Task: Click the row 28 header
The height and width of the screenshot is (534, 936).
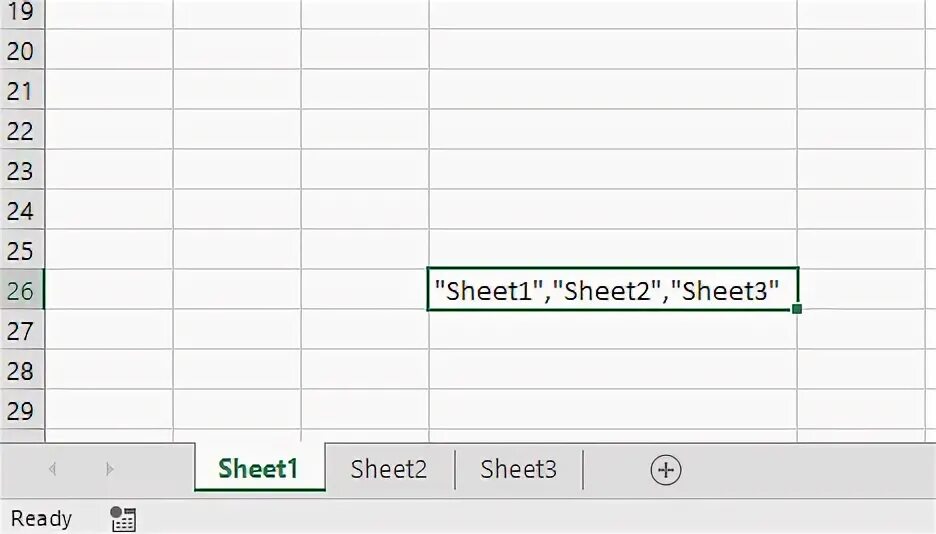Action: [x=20, y=370]
